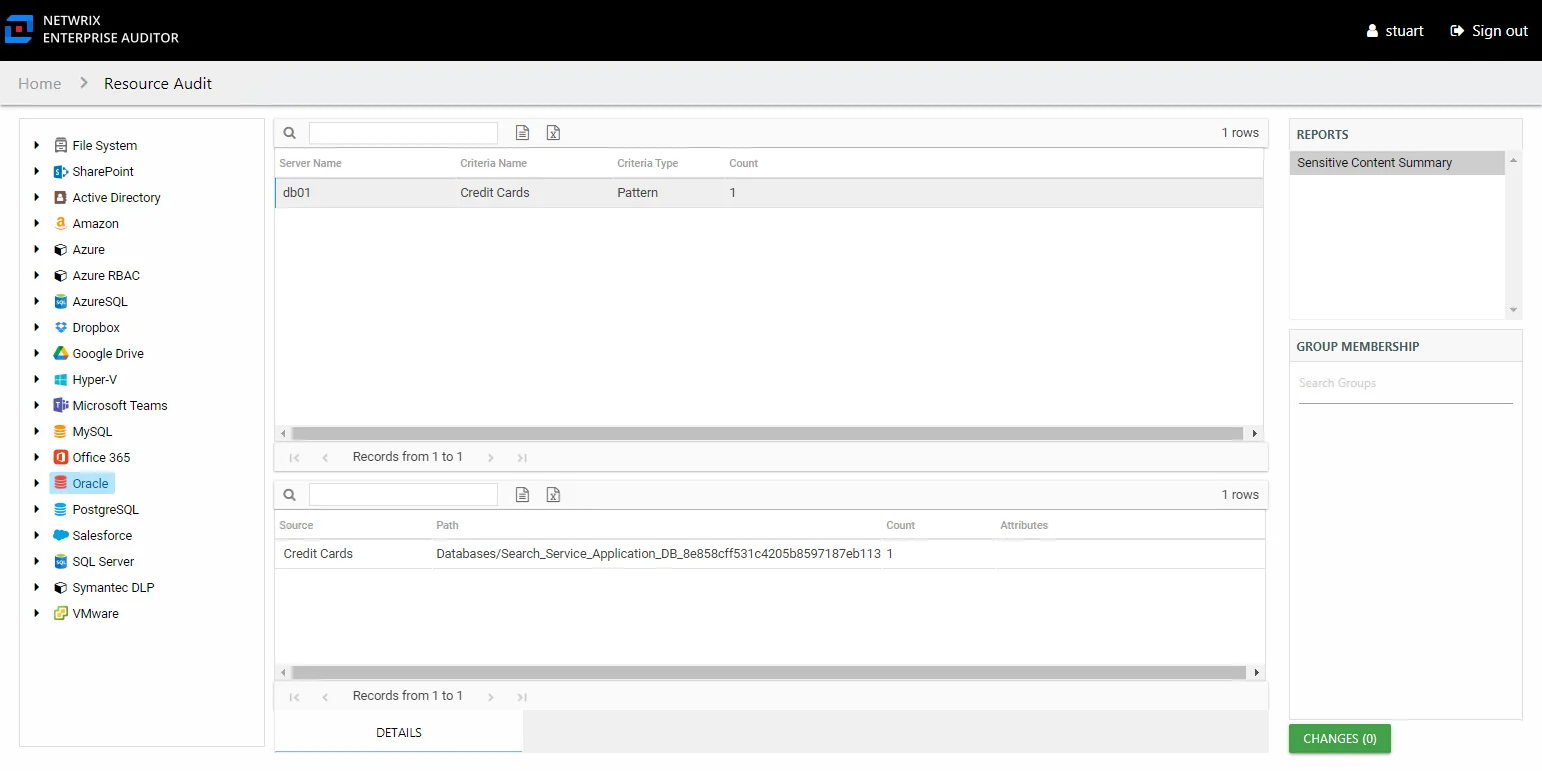Click the CHANGES (0) button
This screenshot has width=1542, height=771.
click(1340, 738)
